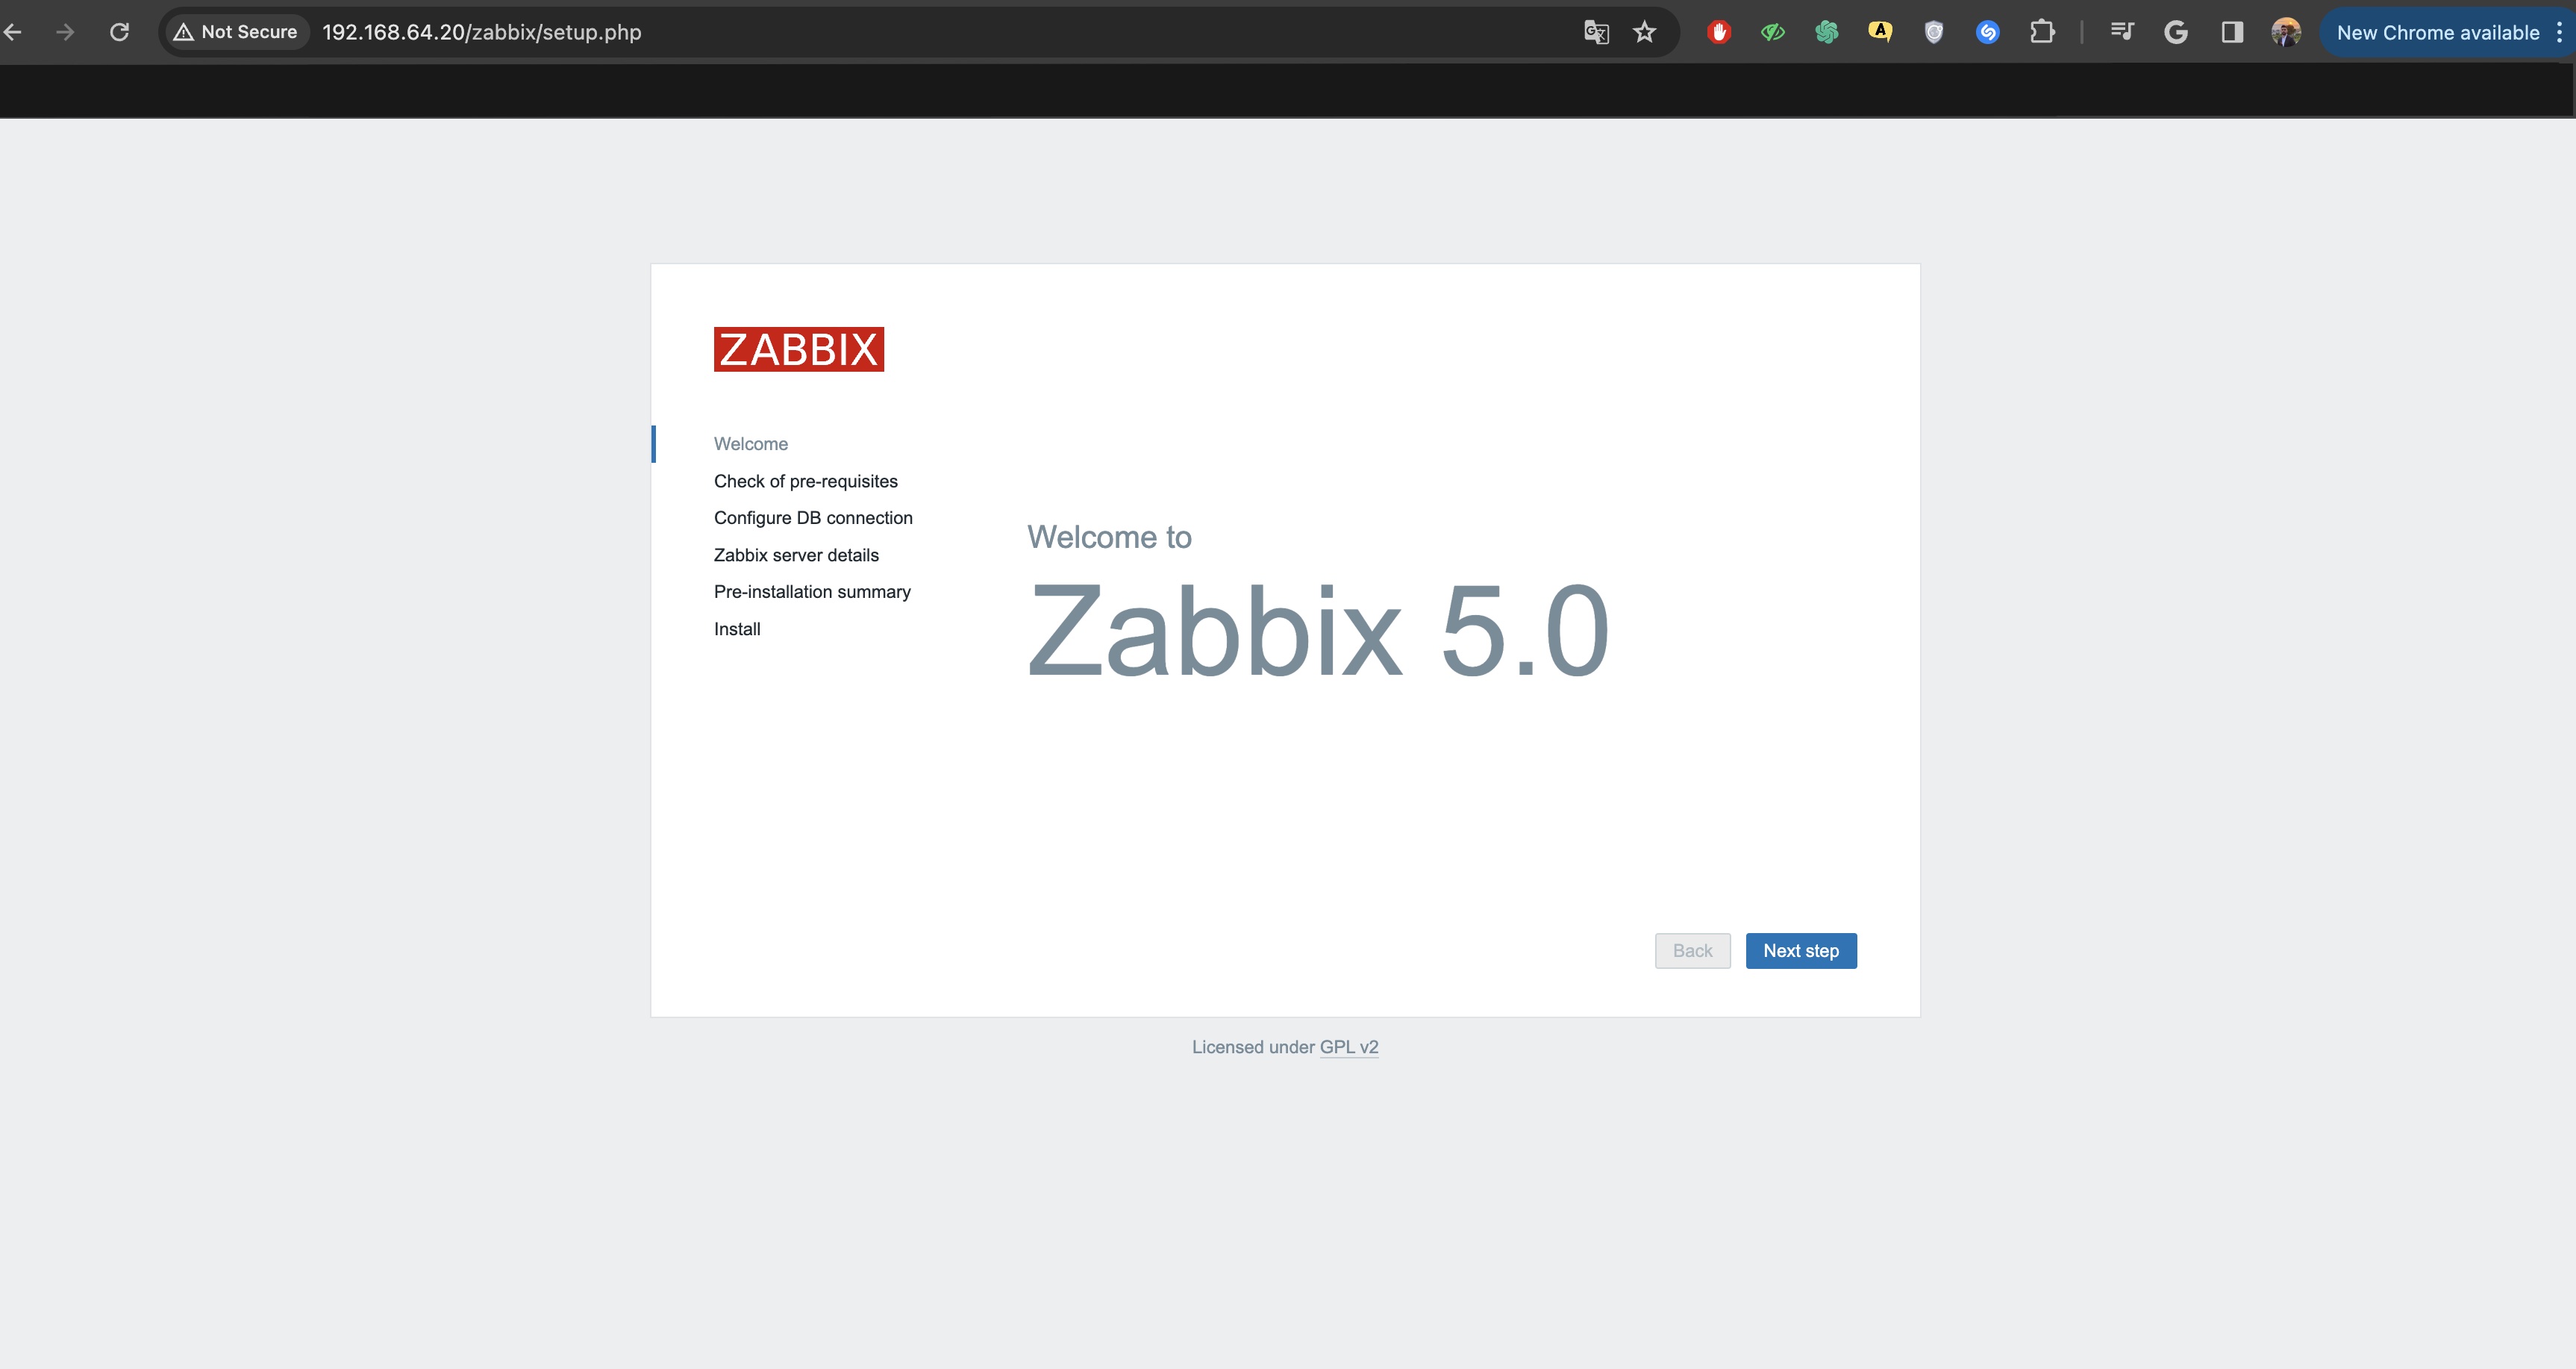Image resolution: width=2576 pixels, height=1369 pixels.
Task: Select Zabbix server details step
Action: pos(796,555)
